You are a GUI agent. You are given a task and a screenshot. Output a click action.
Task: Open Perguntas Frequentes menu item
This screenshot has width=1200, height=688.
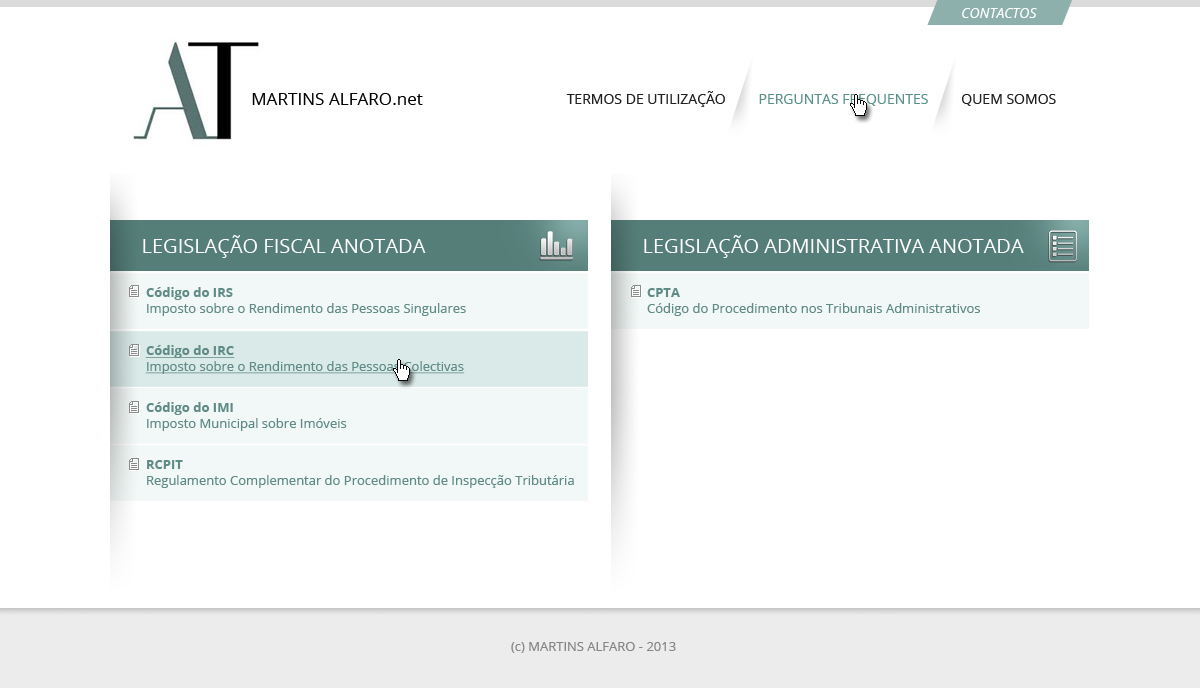click(x=843, y=99)
